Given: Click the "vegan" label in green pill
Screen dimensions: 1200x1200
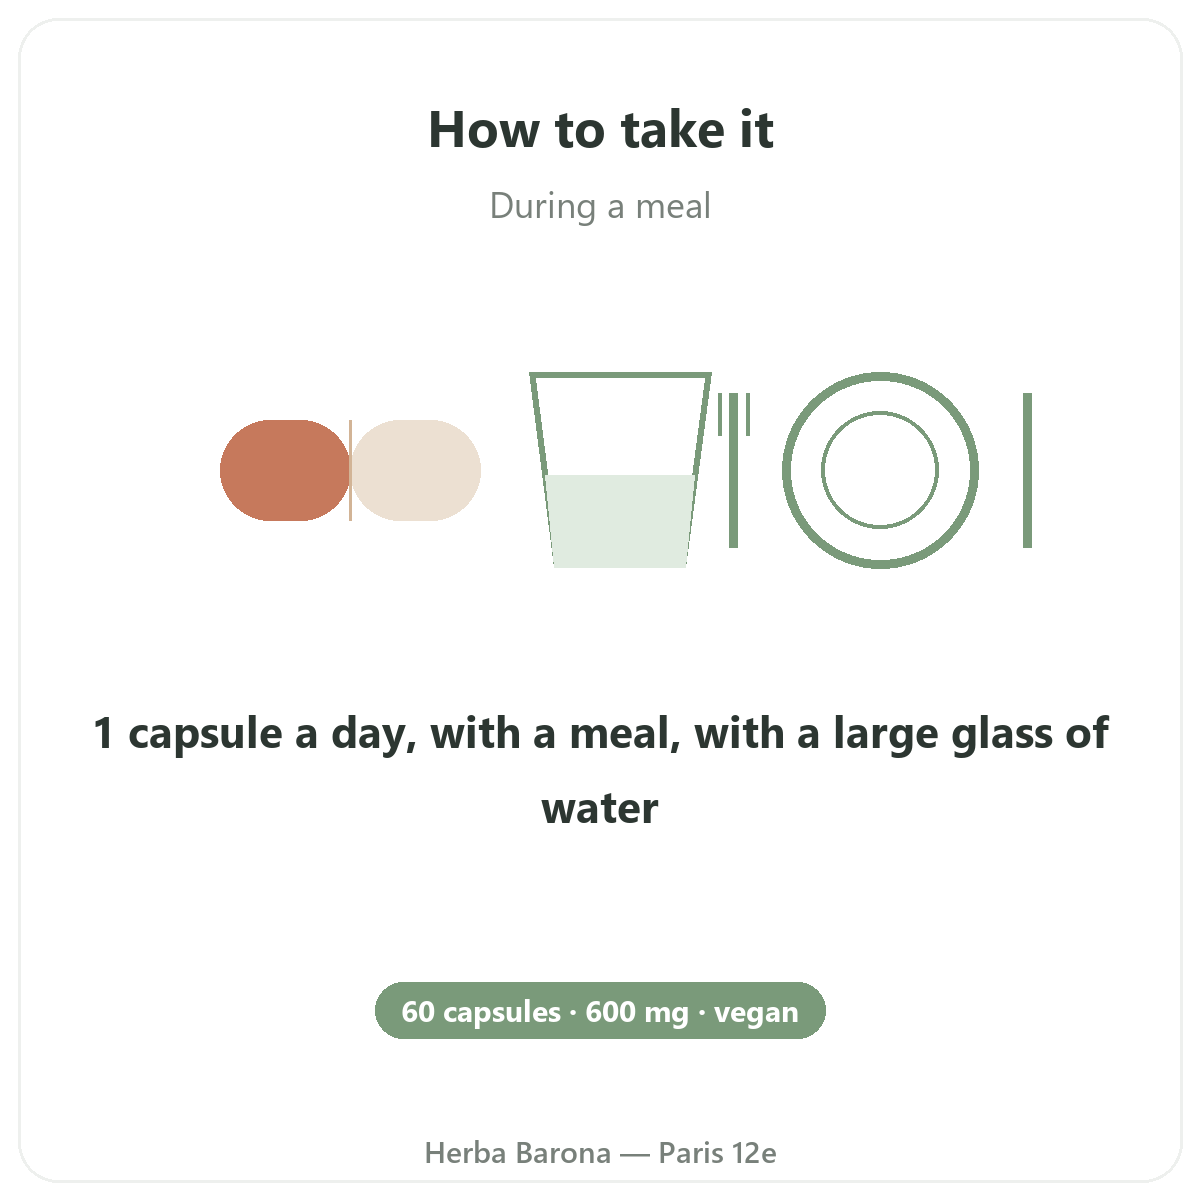Looking at the screenshot, I should point(757,1012).
